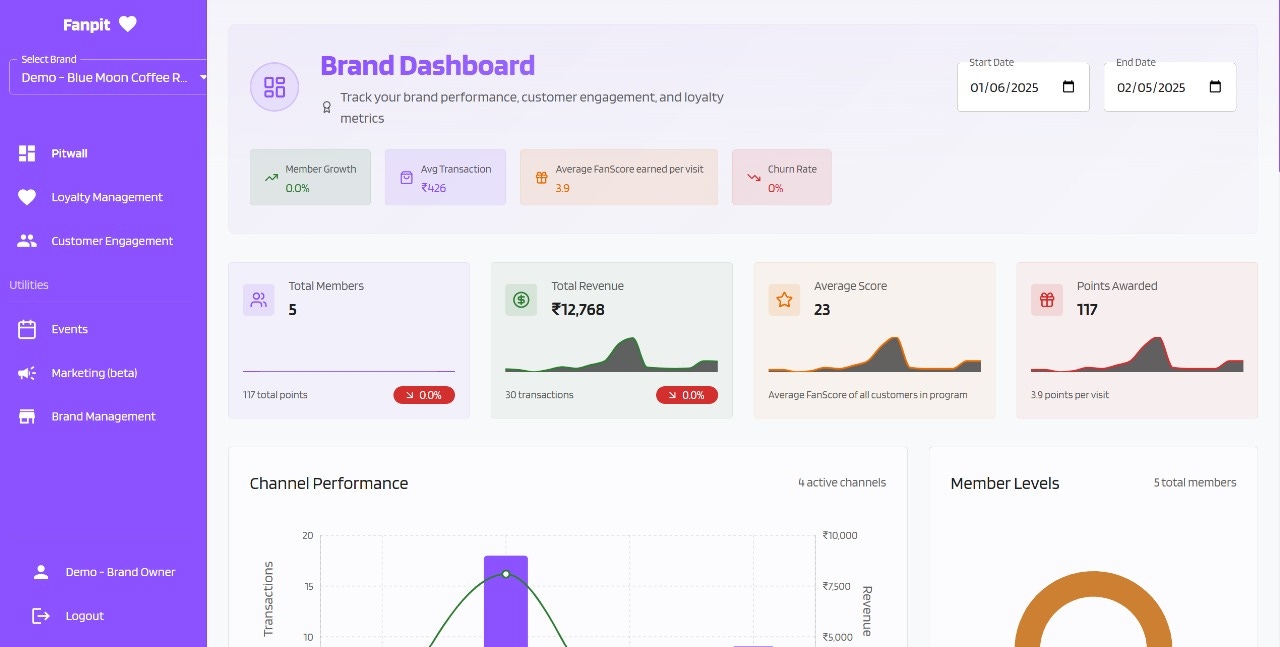Log out via the Logout link
The height and width of the screenshot is (647, 1280).
85,616
